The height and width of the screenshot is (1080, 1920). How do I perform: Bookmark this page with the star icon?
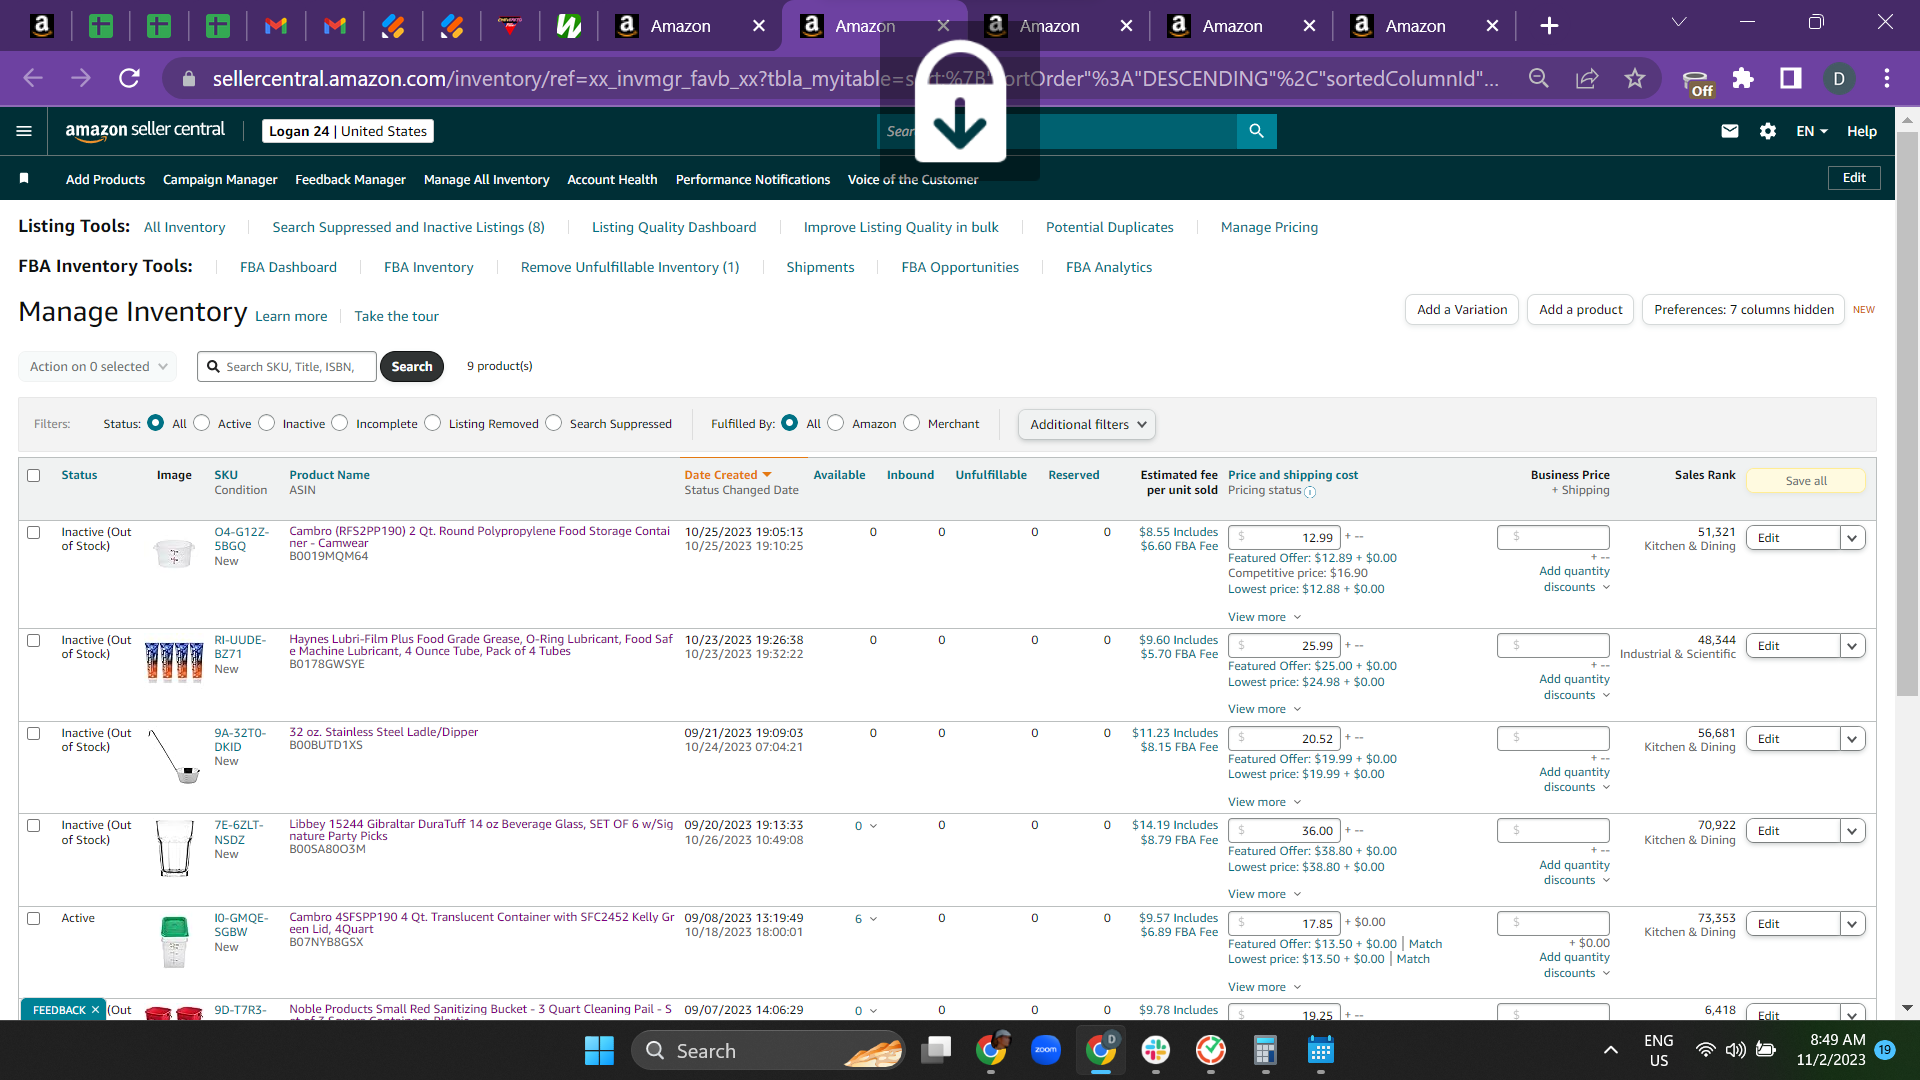tap(1634, 78)
